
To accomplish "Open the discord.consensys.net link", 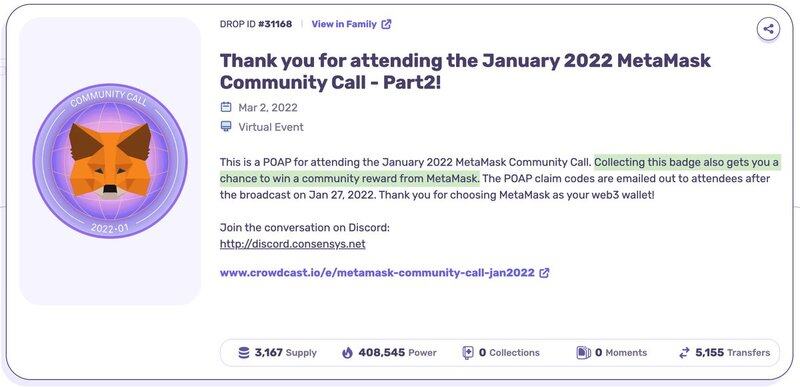I will [292, 244].
